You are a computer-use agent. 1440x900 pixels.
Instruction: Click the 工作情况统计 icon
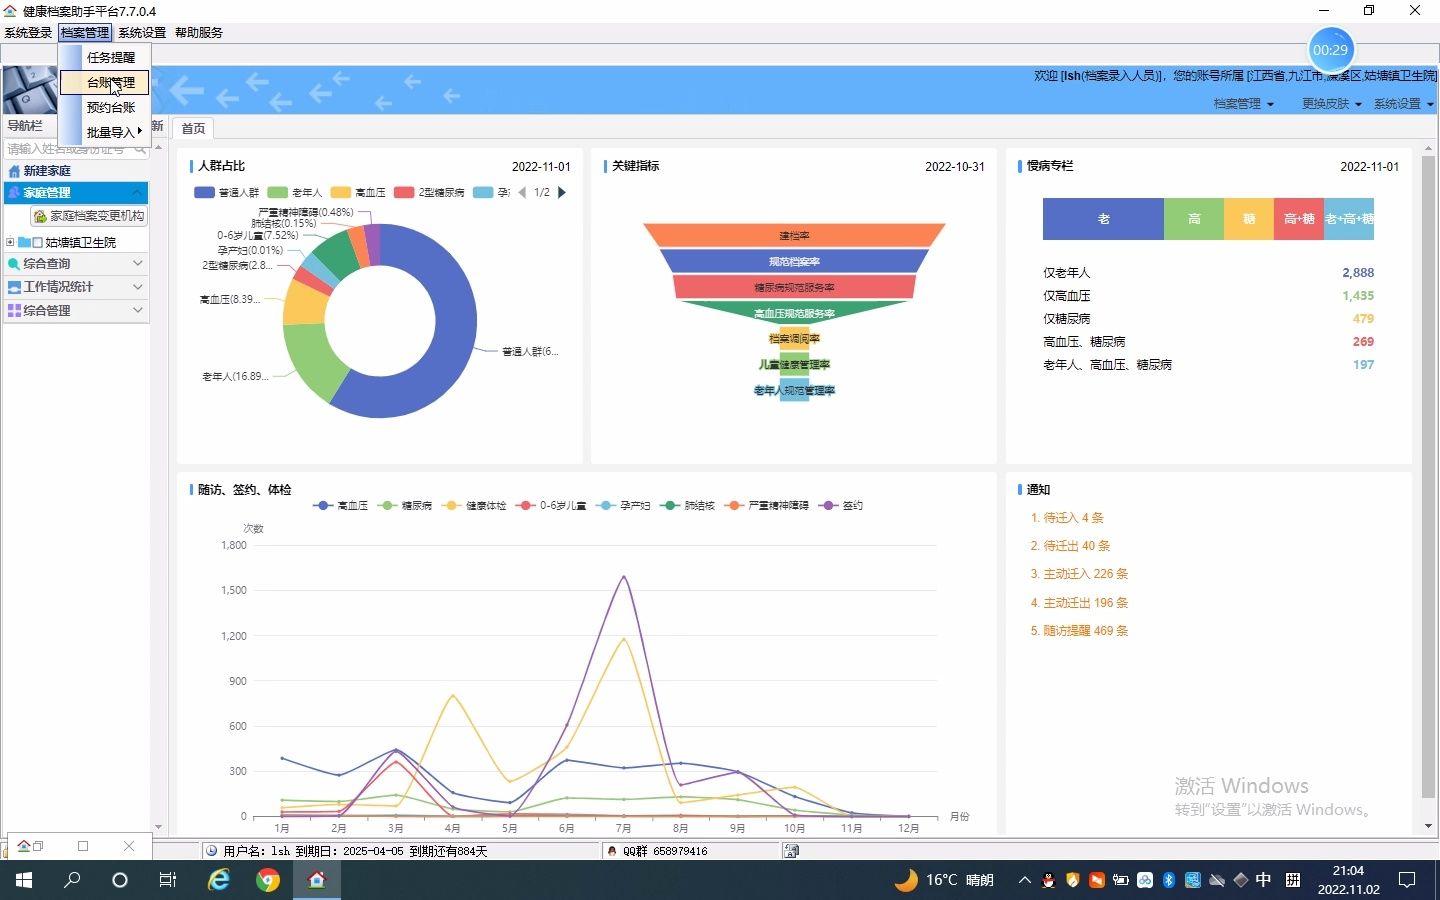[x=14, y=287]
